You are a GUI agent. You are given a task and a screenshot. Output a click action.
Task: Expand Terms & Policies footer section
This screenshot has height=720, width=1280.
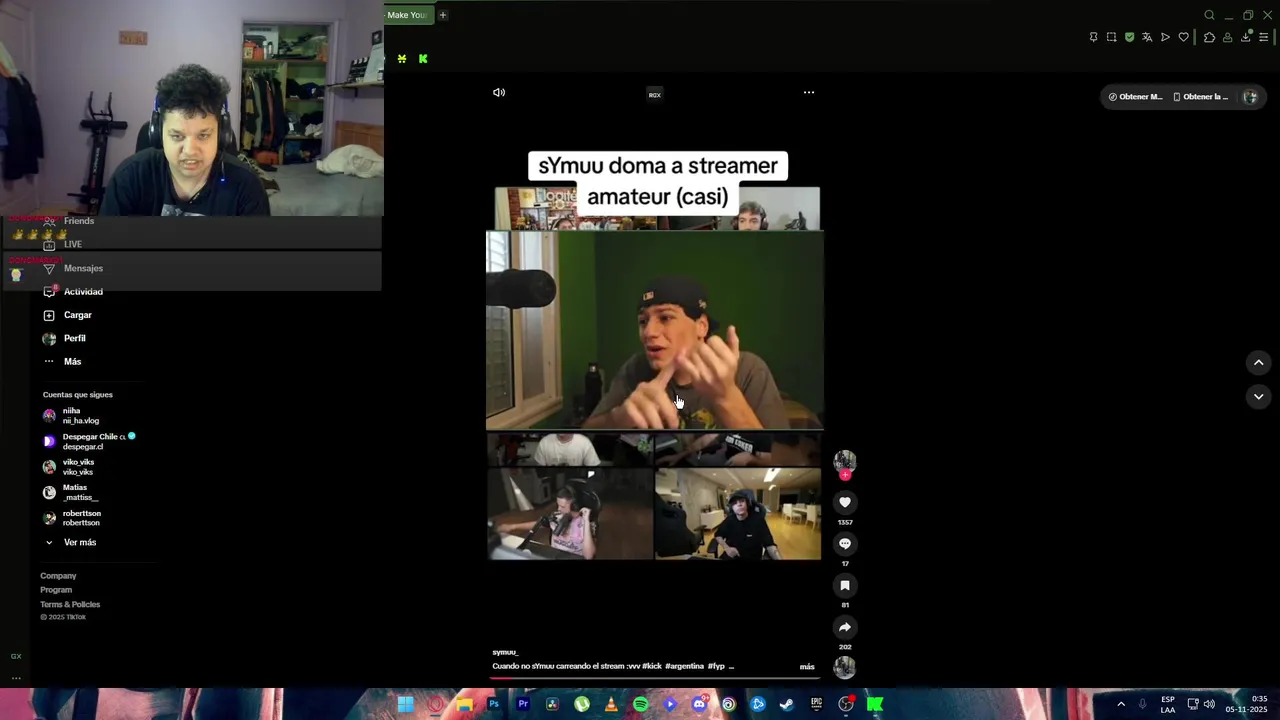pyautogui.click(x=70, y=605)
